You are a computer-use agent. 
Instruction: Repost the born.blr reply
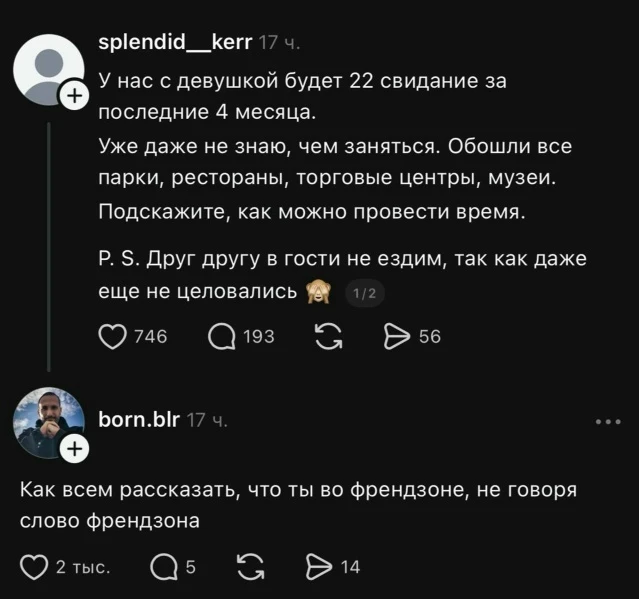coord(251,567)
